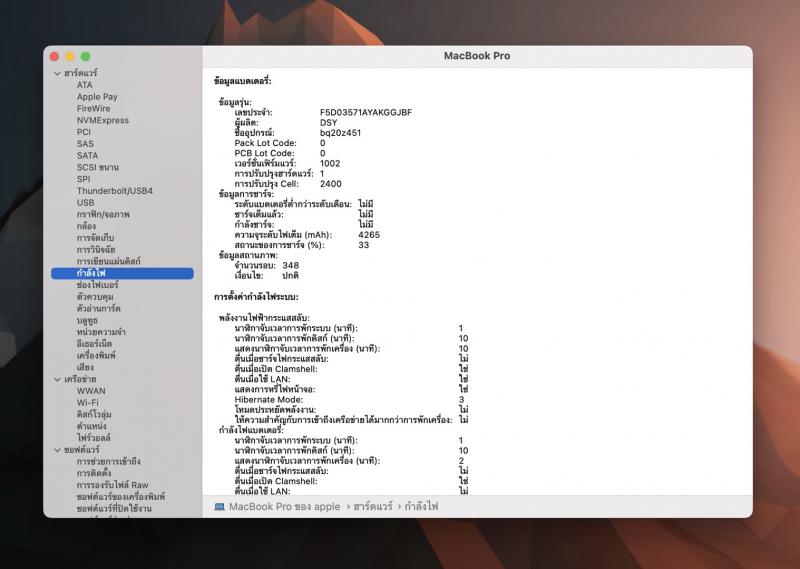Open ไฟร์วอลล์ sidebar entry
The image size is (800, 569).
(93, 438)
